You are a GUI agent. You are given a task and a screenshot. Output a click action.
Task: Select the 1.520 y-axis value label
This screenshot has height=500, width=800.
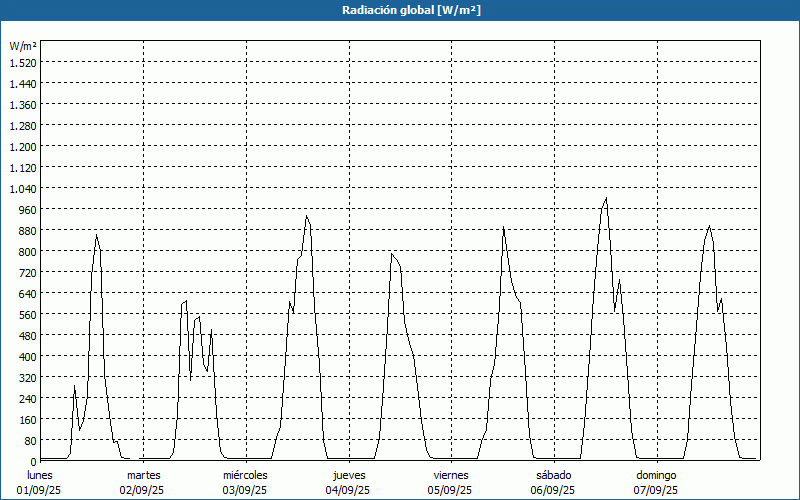click(22, 62)
